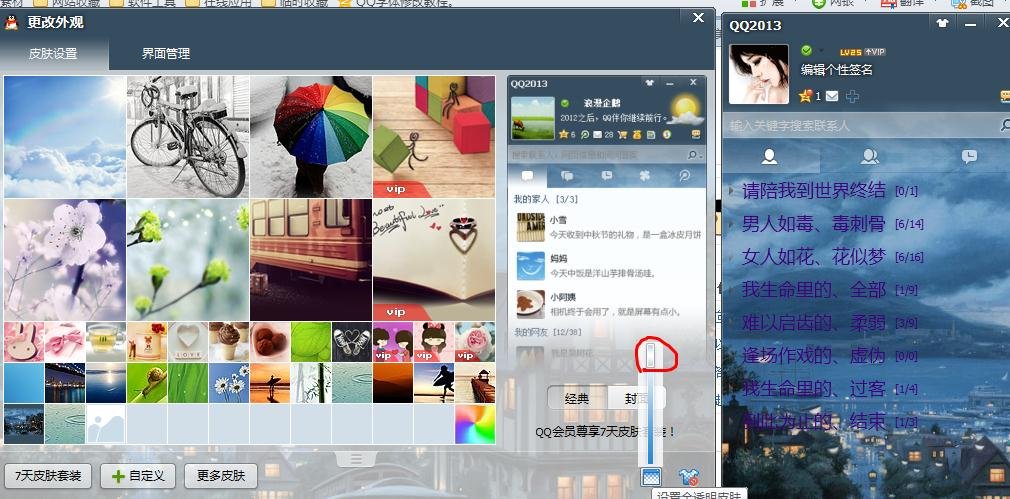Open QZone star icon in QQ2013 window
The width and height of the screenshot is (1010, 499).
(x=805, y=96)
